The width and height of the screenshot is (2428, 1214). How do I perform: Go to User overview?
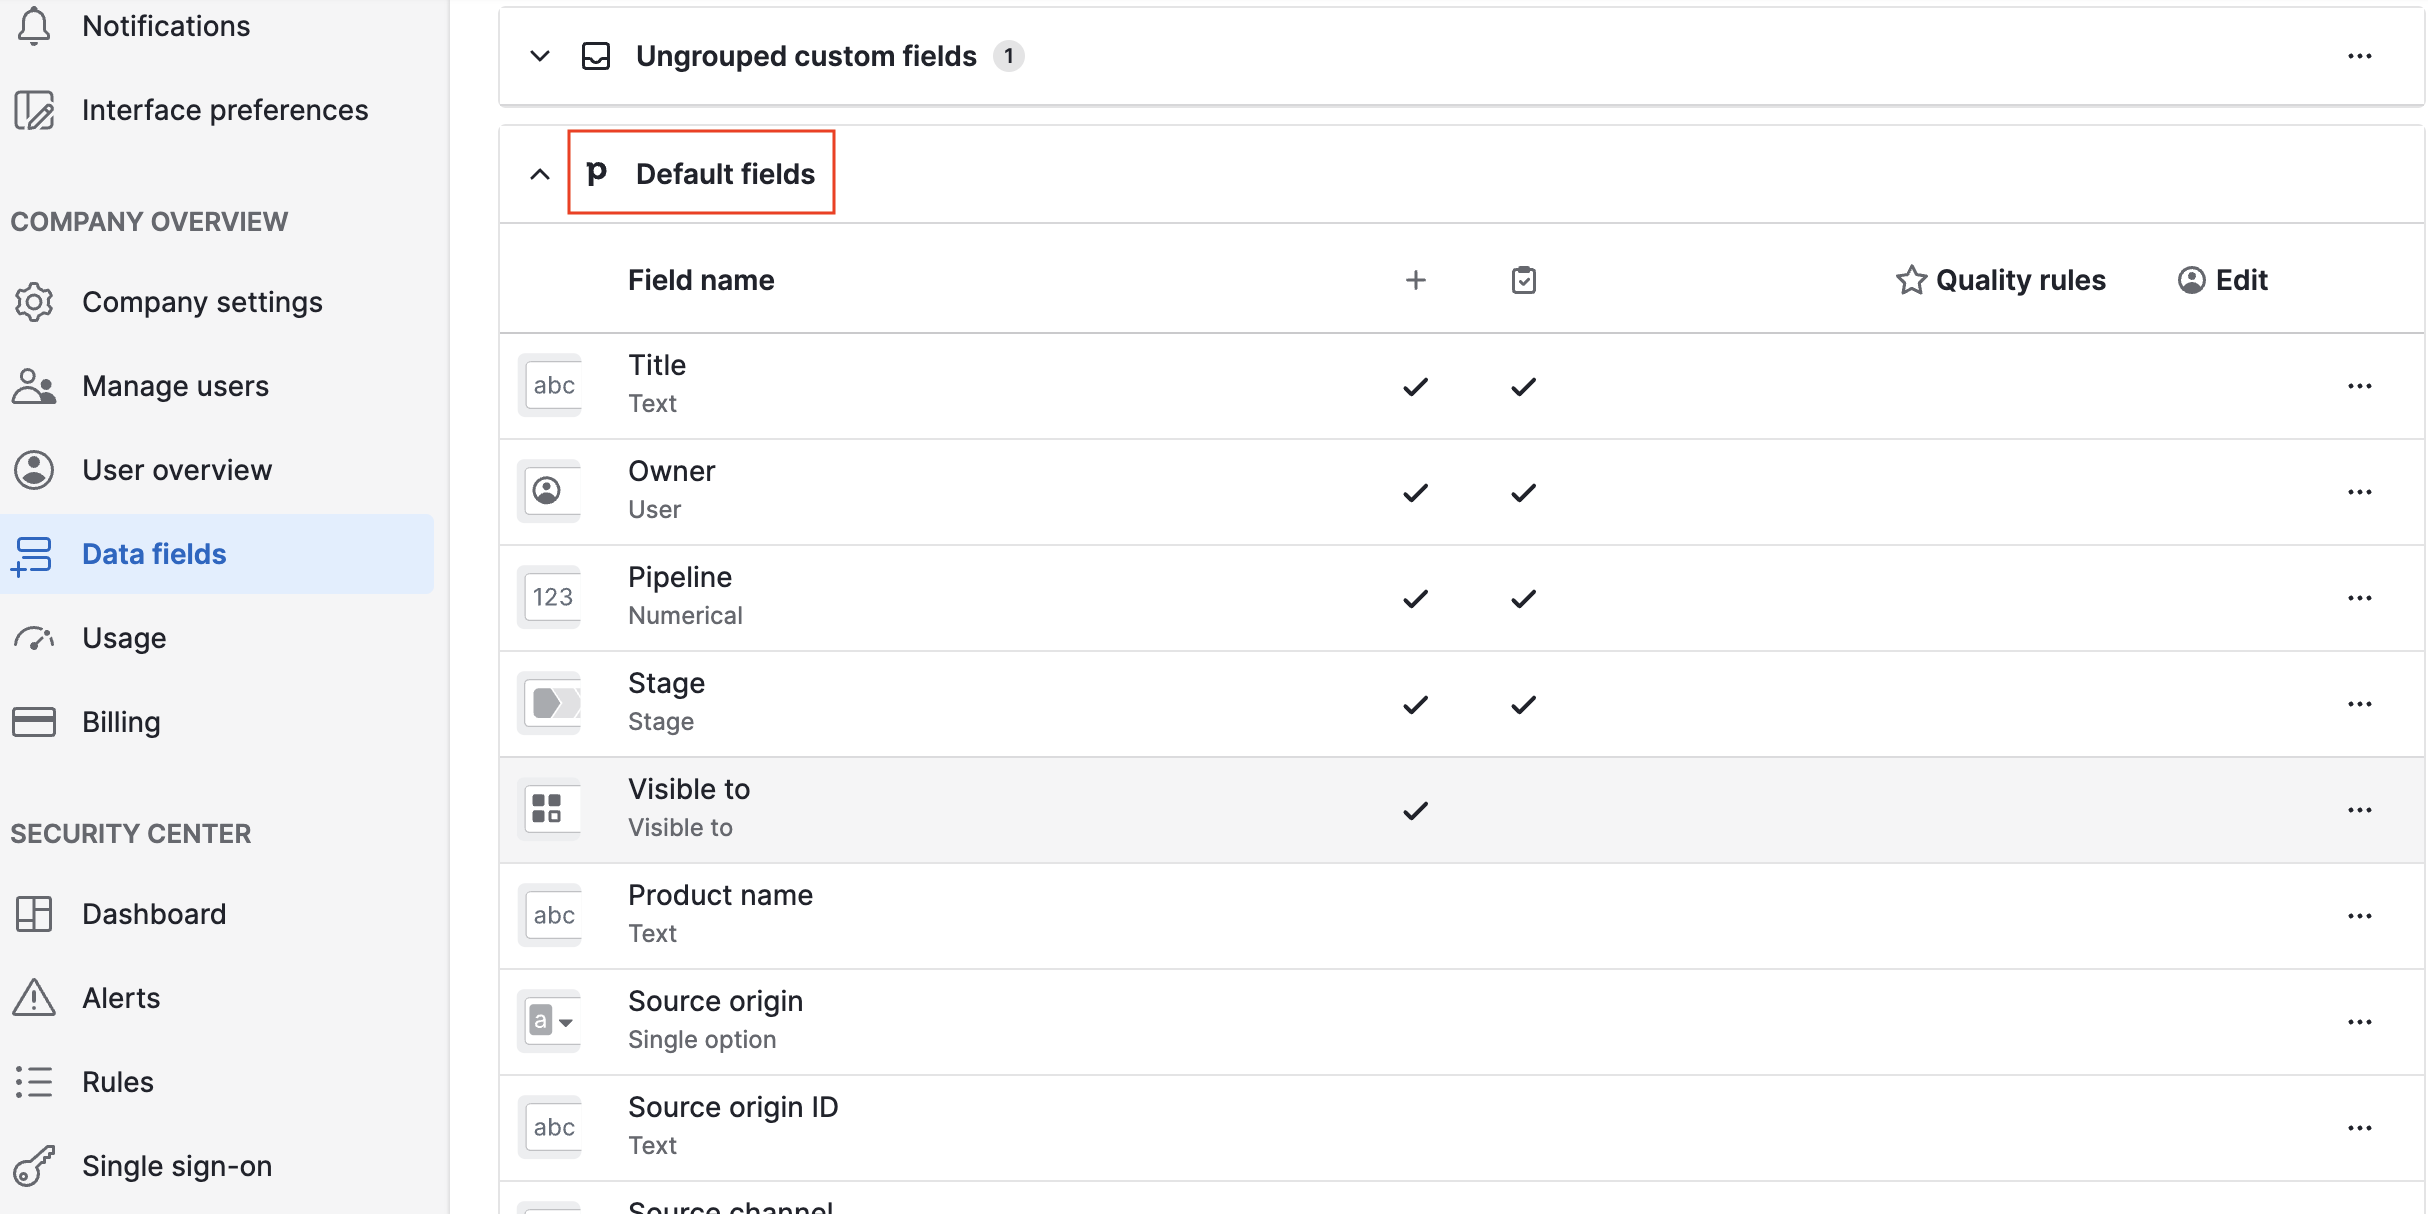177,470
